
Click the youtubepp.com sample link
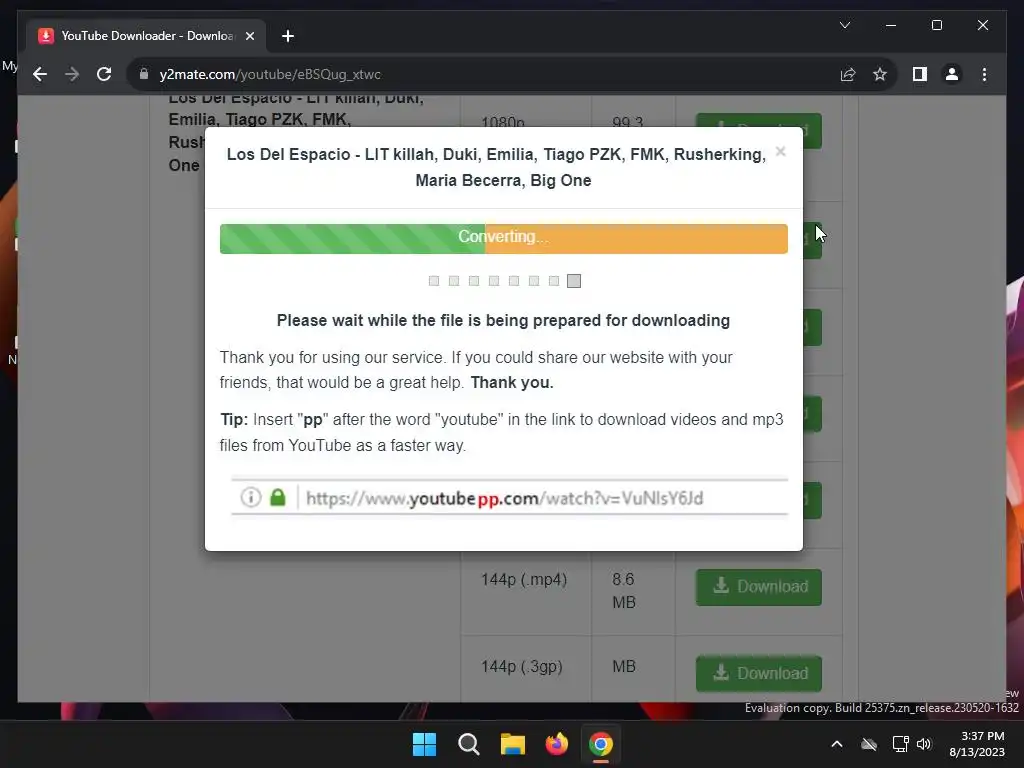pos(504,498)
